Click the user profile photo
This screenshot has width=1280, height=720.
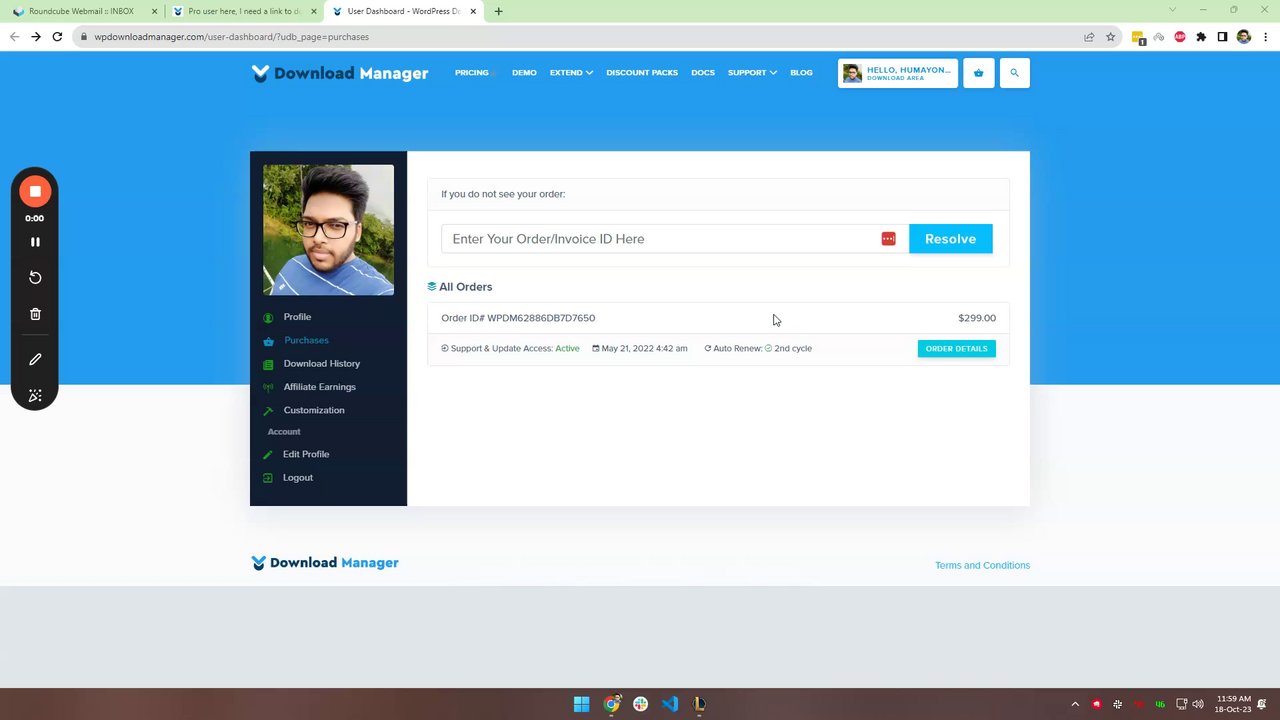[328, 230]
